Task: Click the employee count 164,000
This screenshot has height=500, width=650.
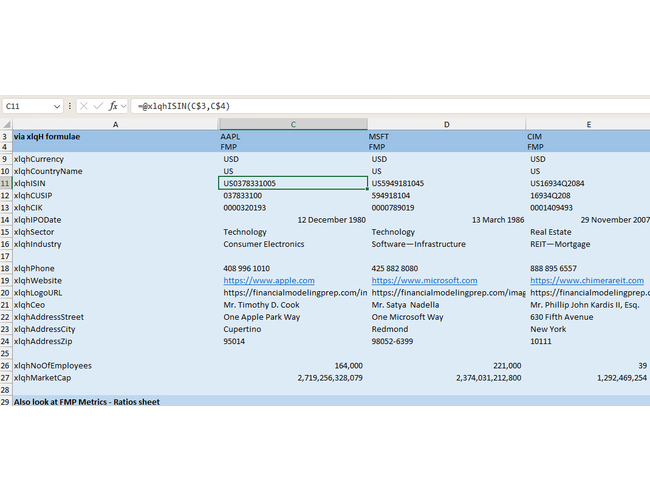Action: coord(293,366)
